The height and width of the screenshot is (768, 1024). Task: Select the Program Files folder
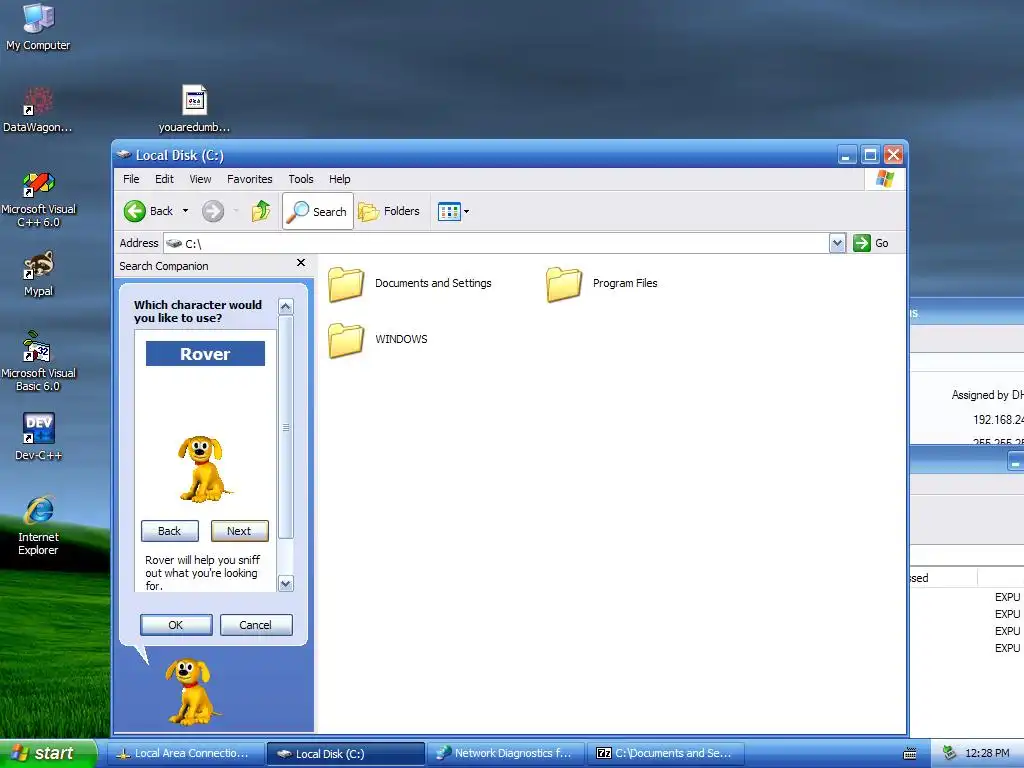(x=602, y=284)
